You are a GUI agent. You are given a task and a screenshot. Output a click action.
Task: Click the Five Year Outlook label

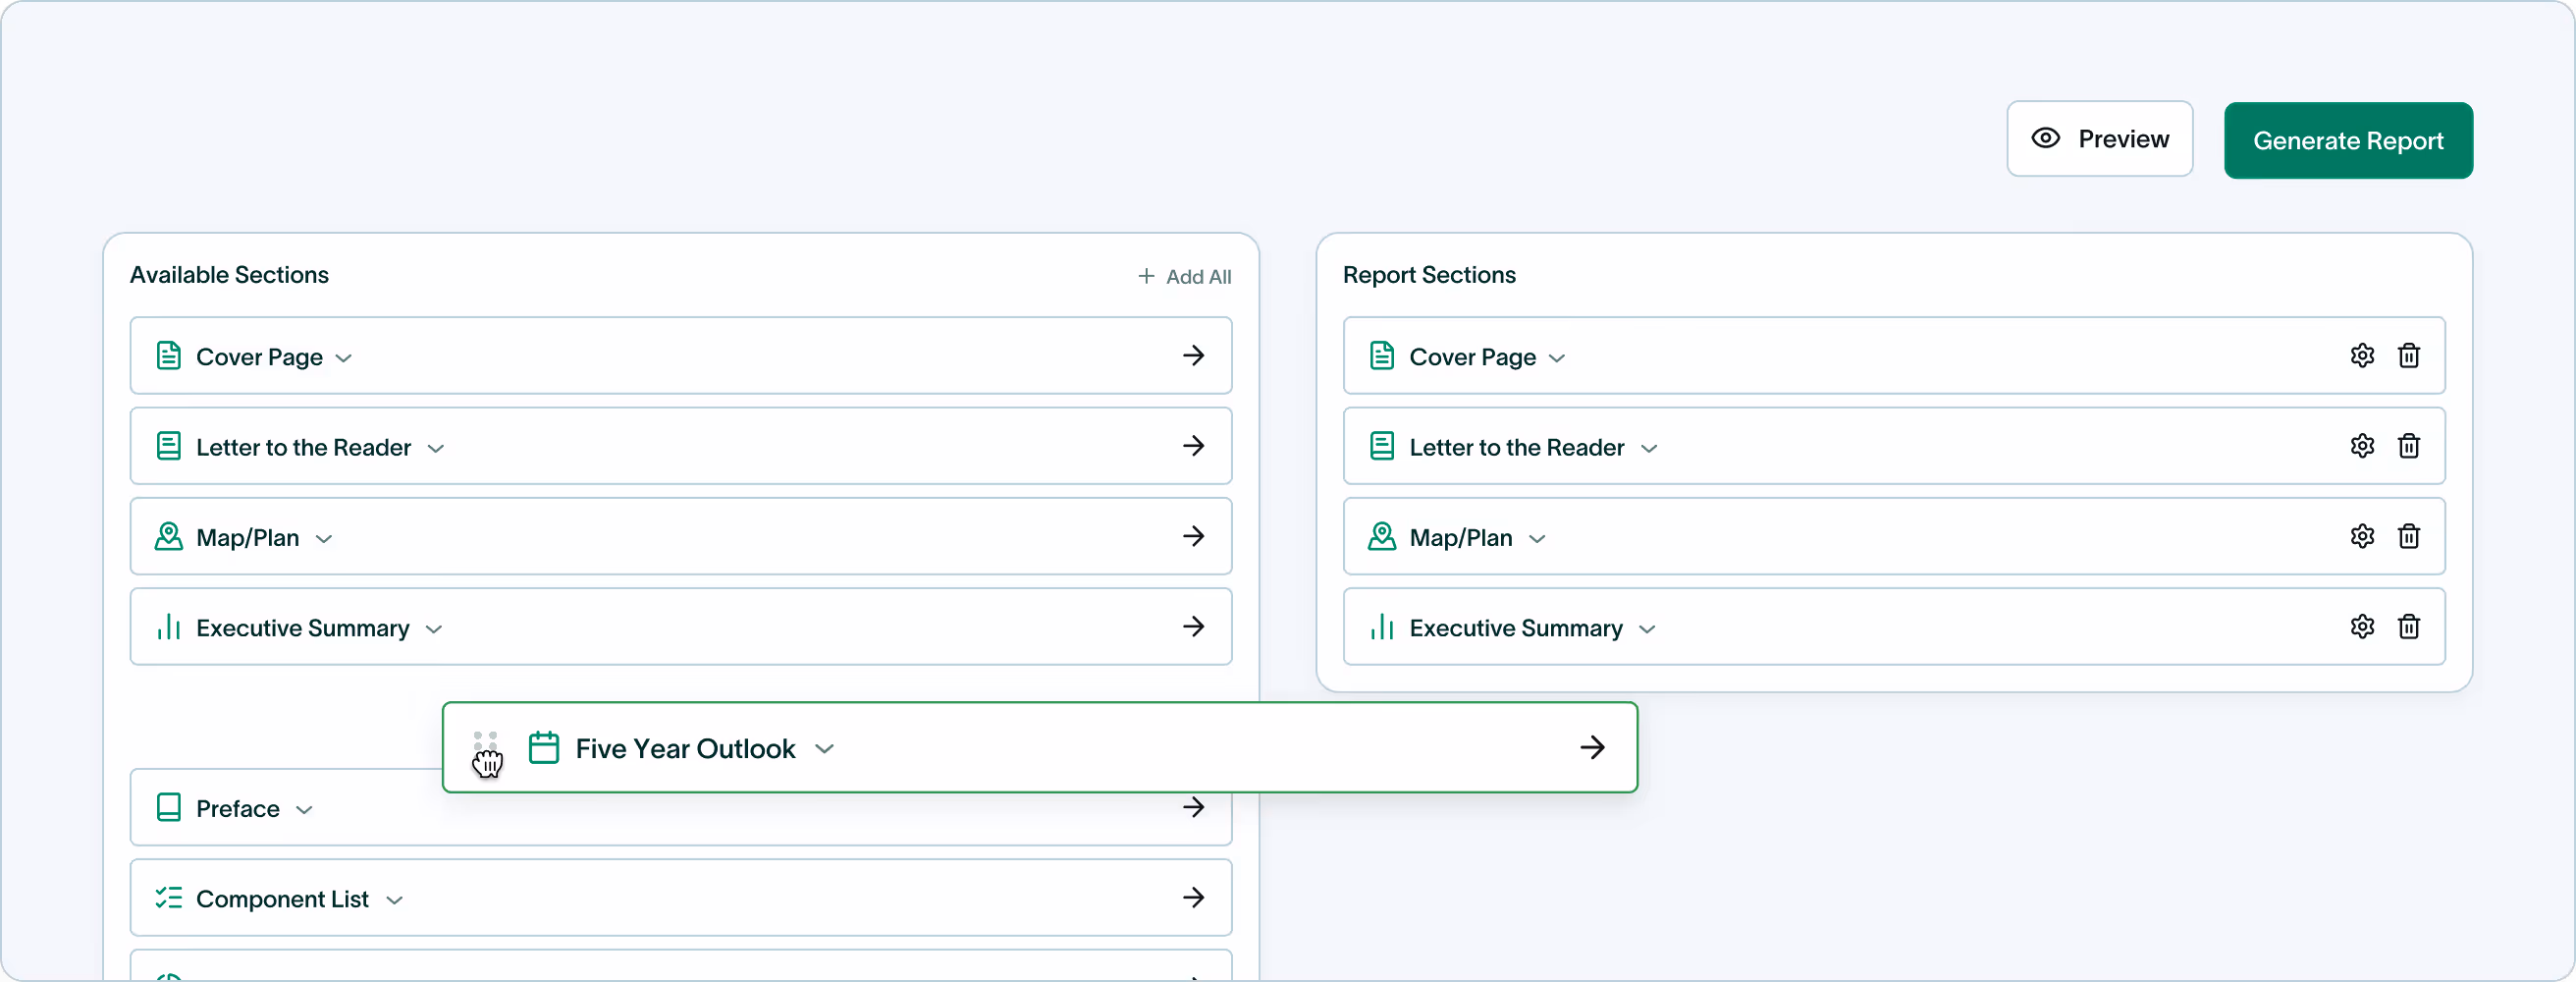[x=685, y=749]
